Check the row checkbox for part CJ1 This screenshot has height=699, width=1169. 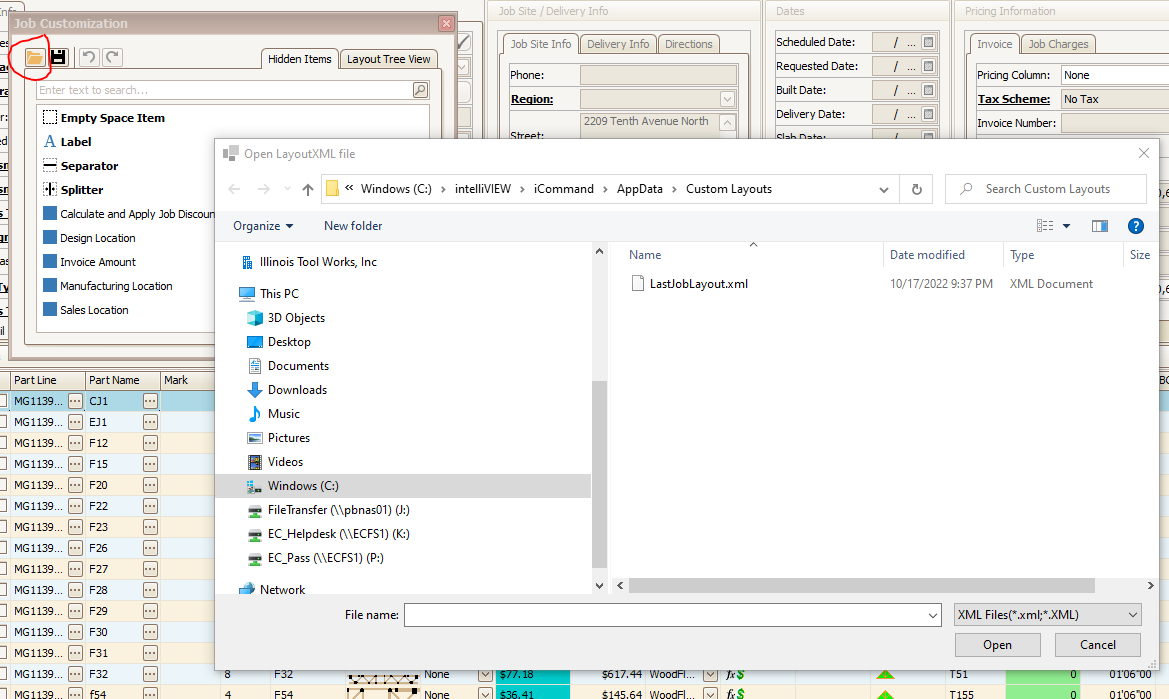point(3,401)
